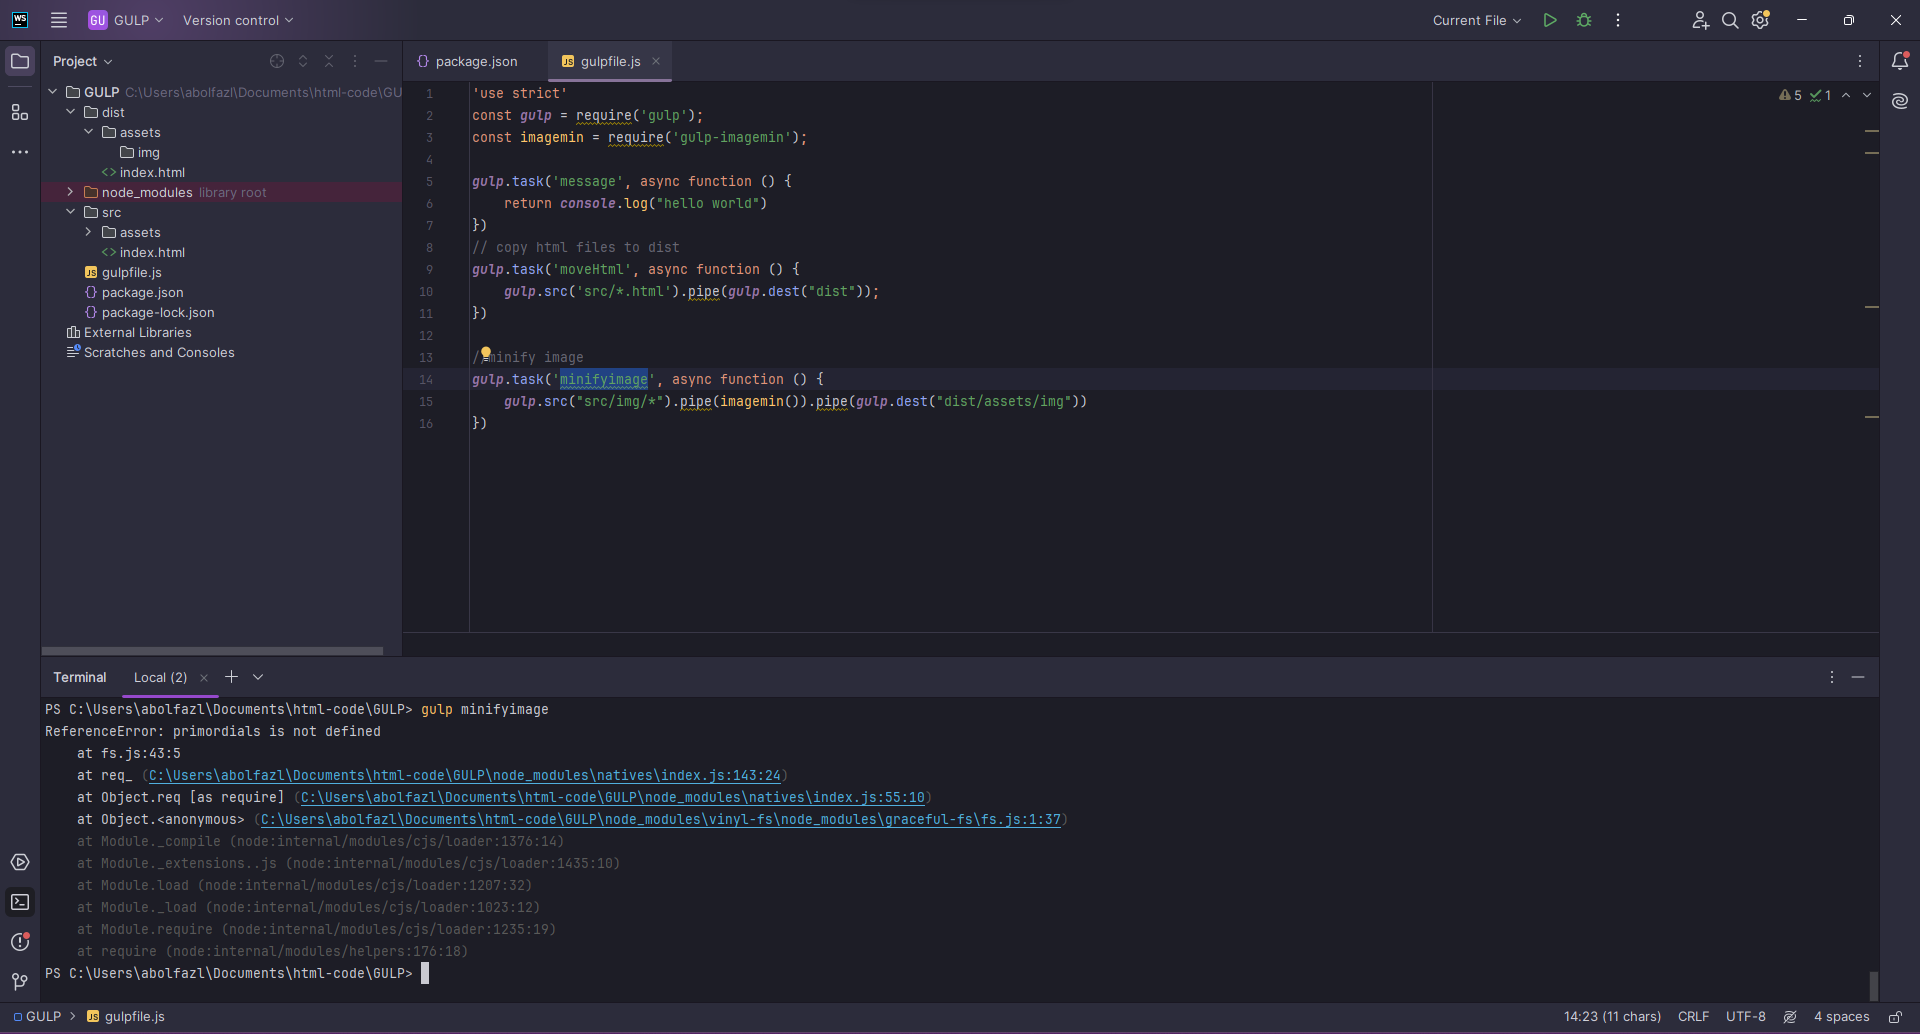
Task: Open the Problems tool window icon
Action: [20, 942]
